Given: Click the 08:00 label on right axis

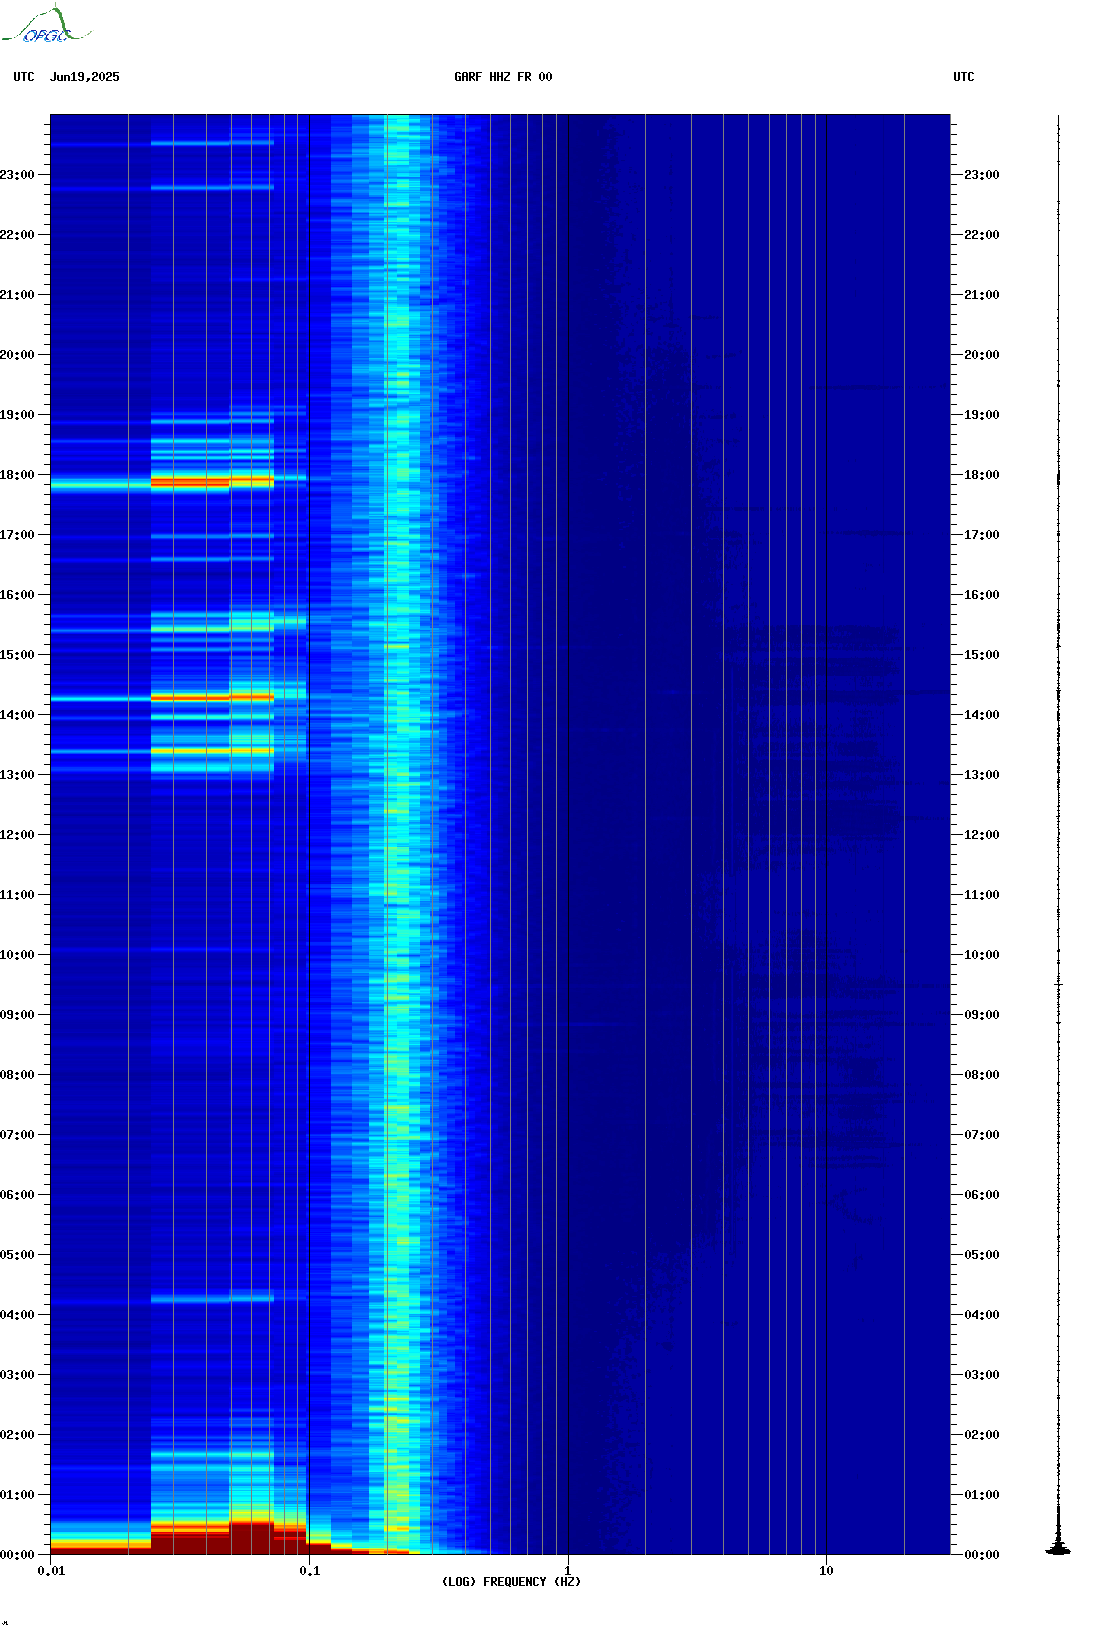Looking at the screenshot, I should [982, 1075].
